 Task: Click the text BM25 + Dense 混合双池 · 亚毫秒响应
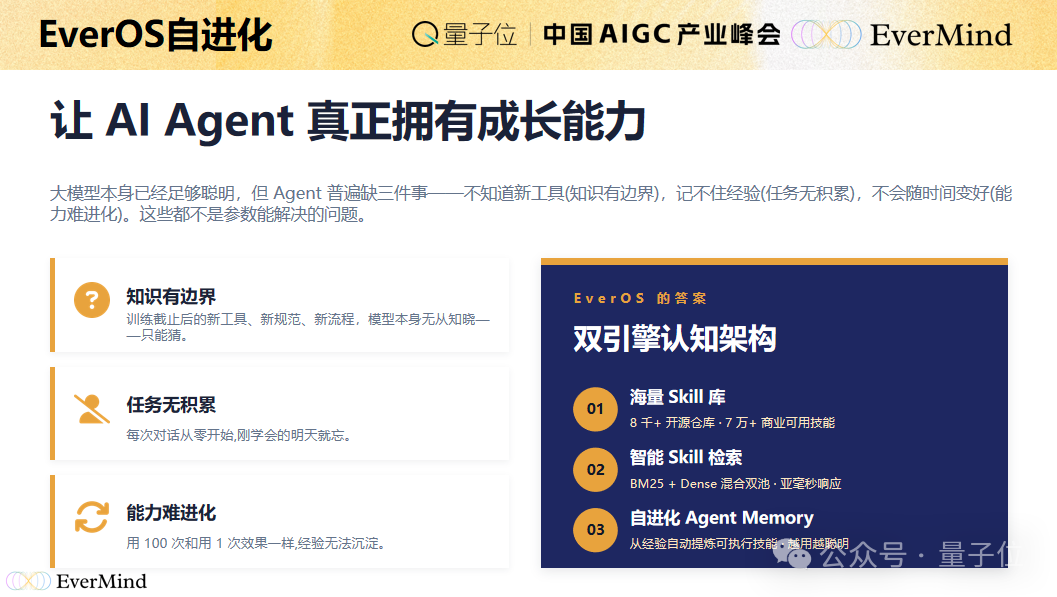(735, 484)
